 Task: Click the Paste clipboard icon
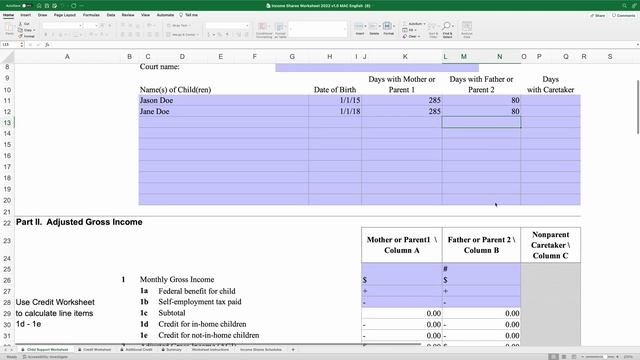[x=9, y=28]
